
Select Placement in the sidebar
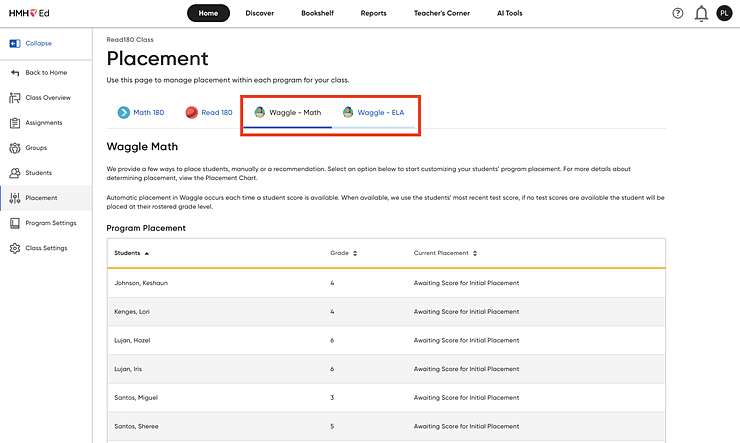click(46, 198)
